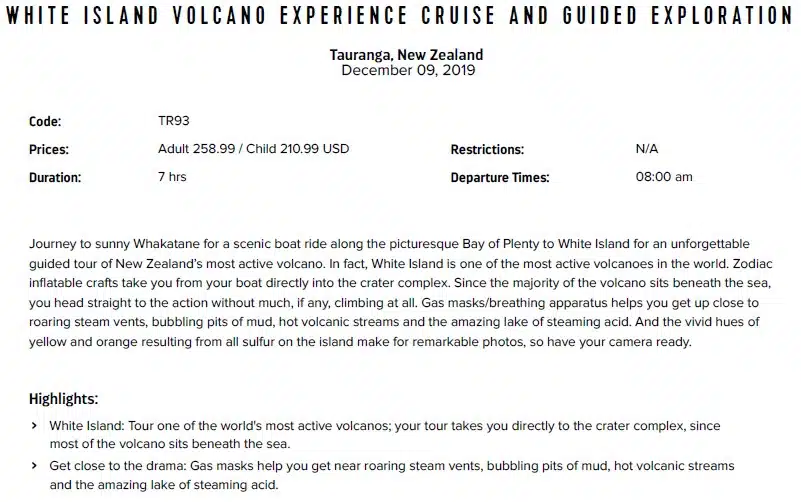Click the chevron beside the White Island highlight
The width and height of the screenshot is (801, 502).
pyautogui.click(x=33, y=426)
